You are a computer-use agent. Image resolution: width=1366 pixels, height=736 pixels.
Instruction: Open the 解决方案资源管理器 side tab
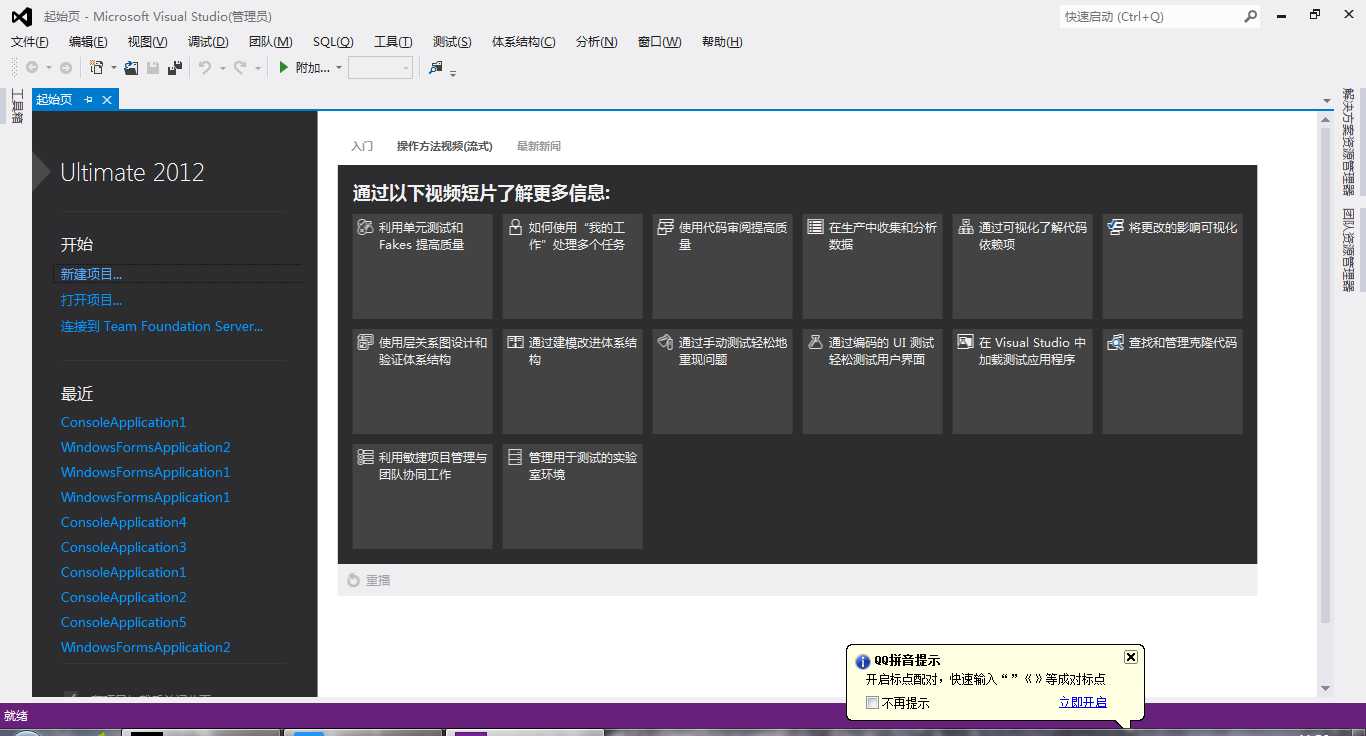[1349, 141]
